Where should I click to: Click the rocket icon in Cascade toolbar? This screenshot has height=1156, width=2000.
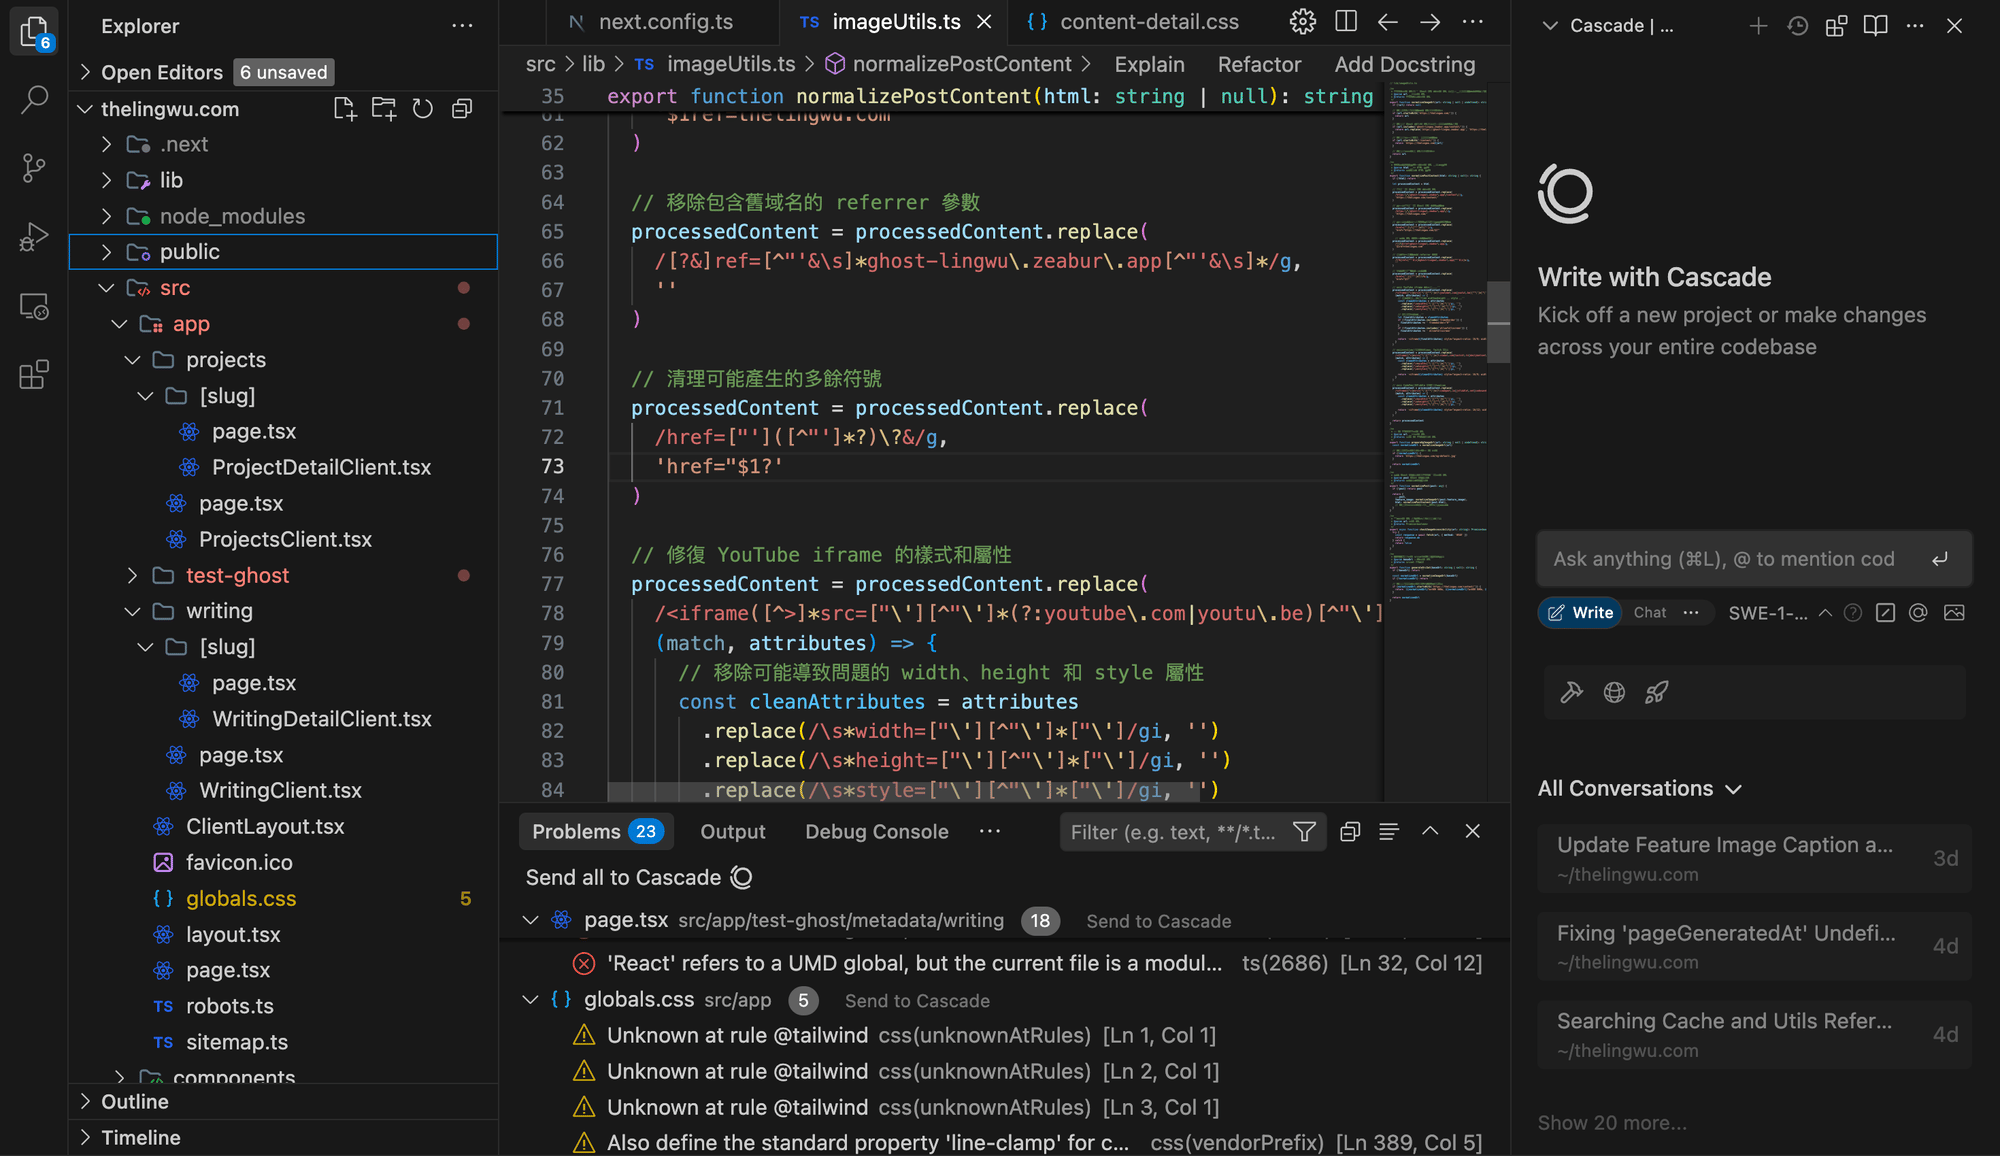coord(1657,692)
